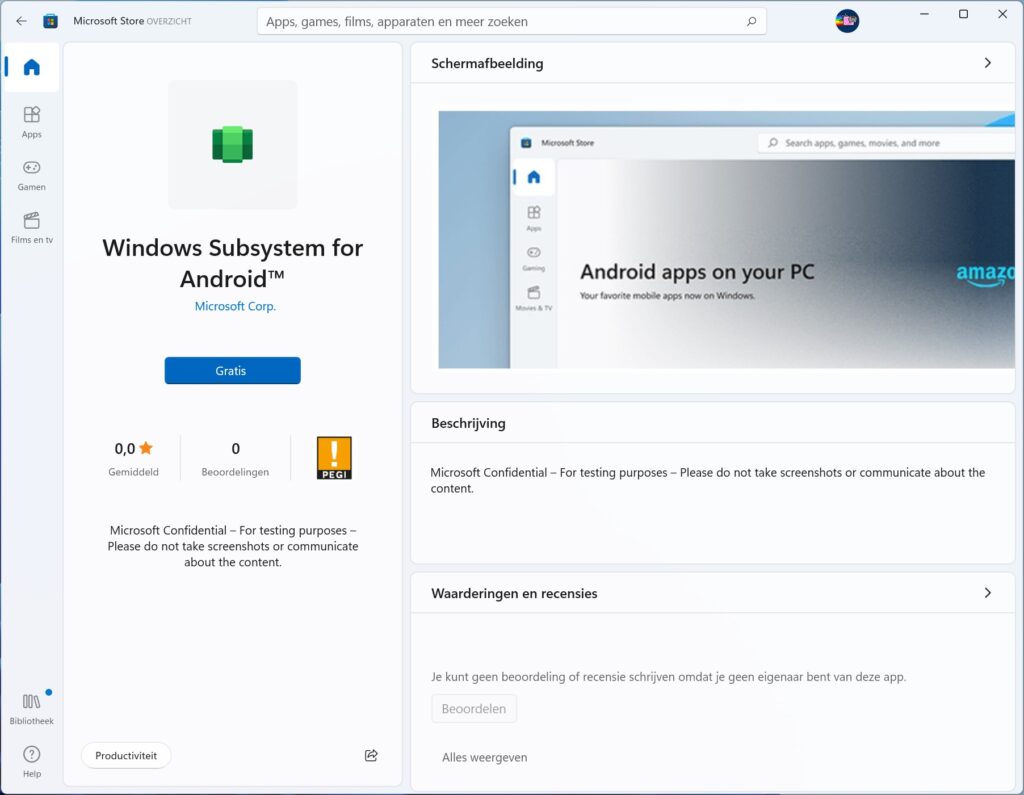Go to the Apps section

tap(32, 121)
